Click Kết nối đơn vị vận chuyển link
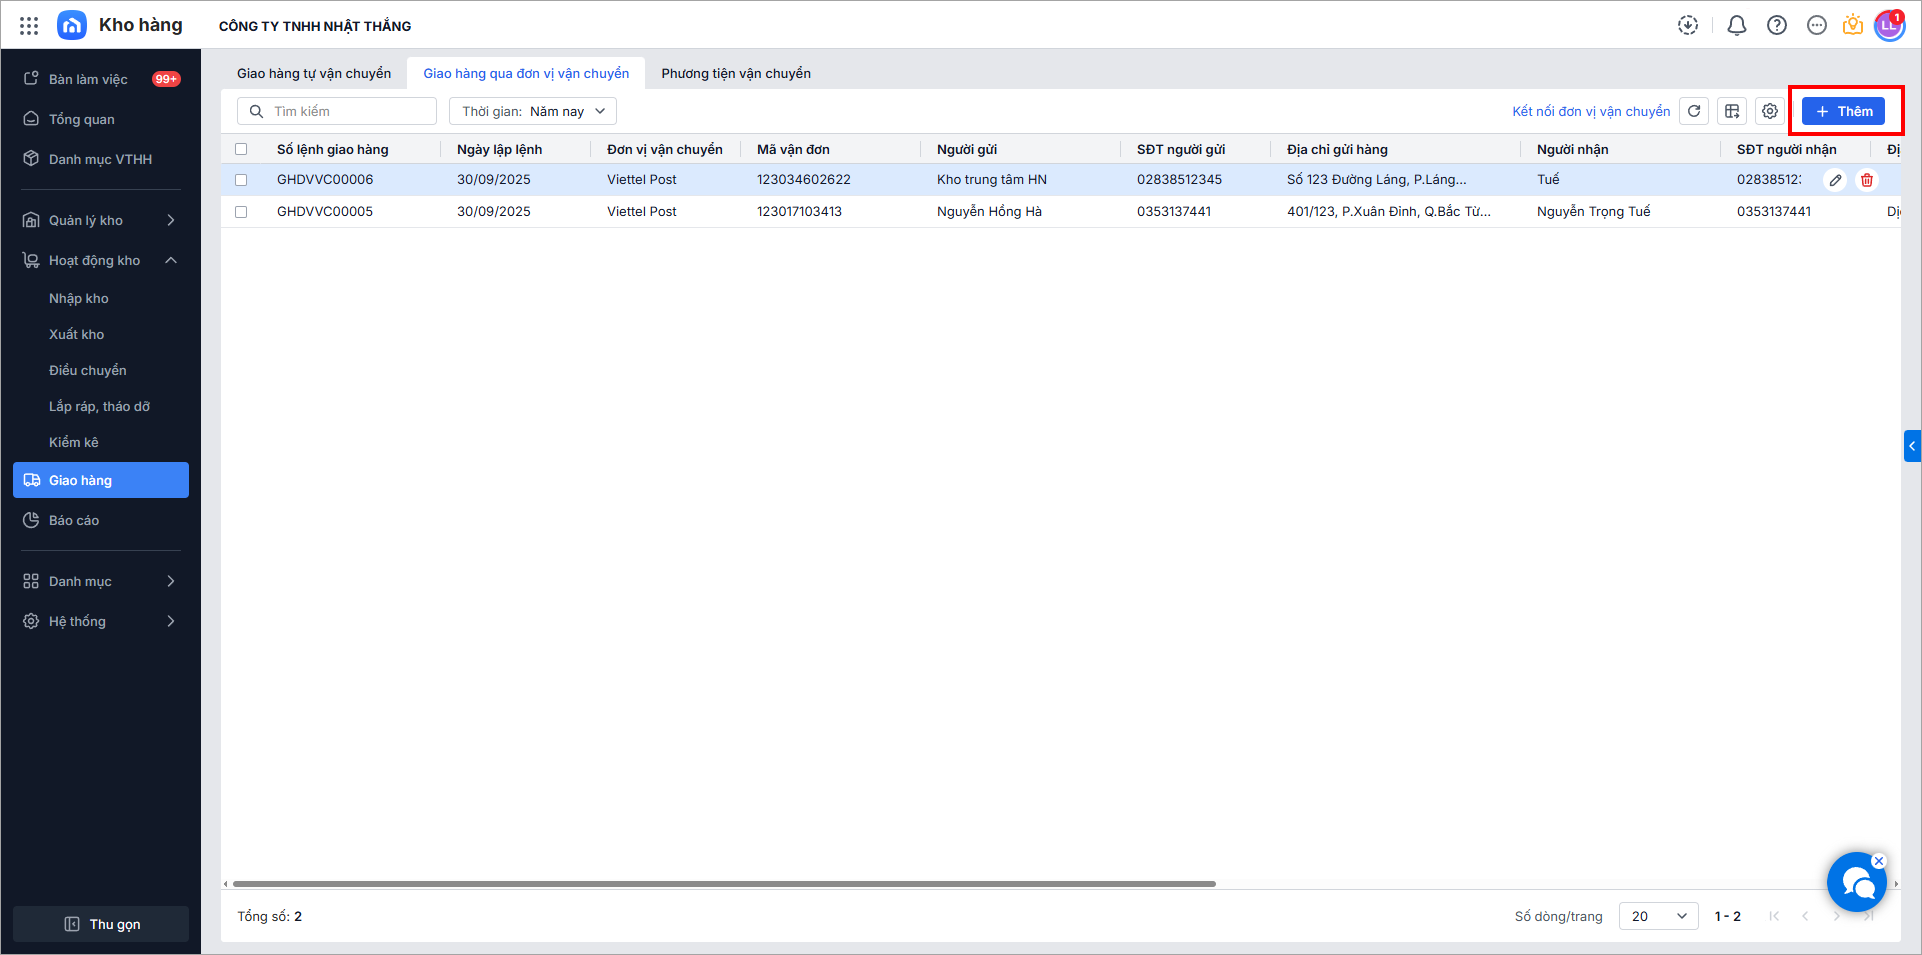1922x955 pixels. [1591, 111]
